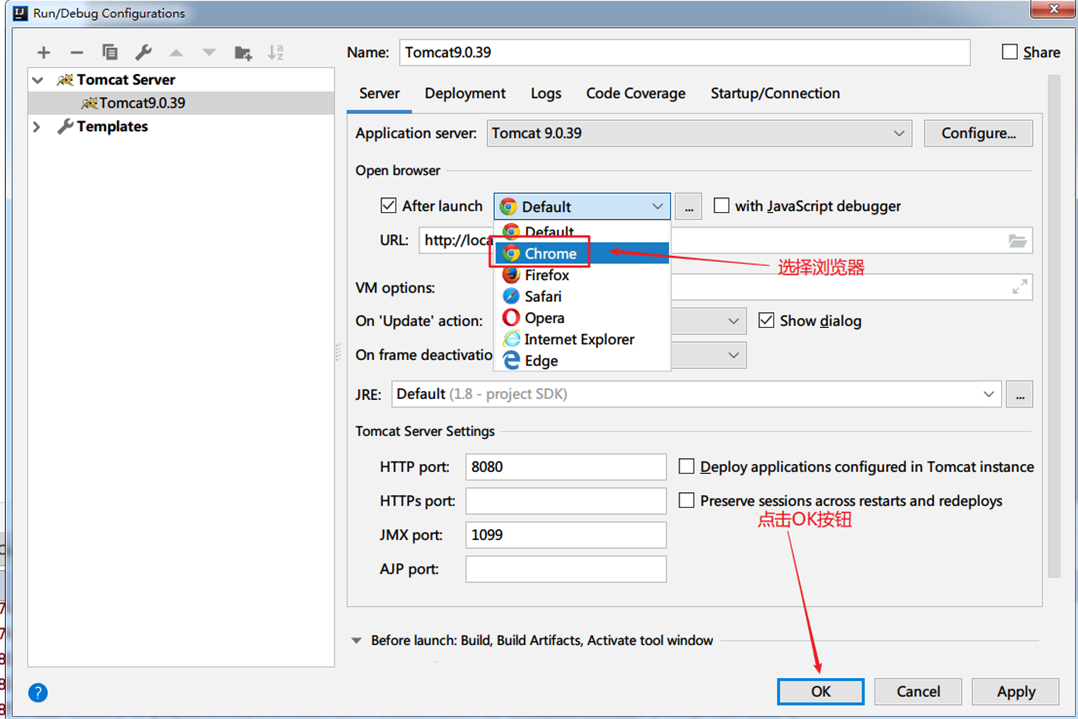The image size is (1078, 719).
Task: Open edit defaults wrench icon
Action: [x=143, y=52]
